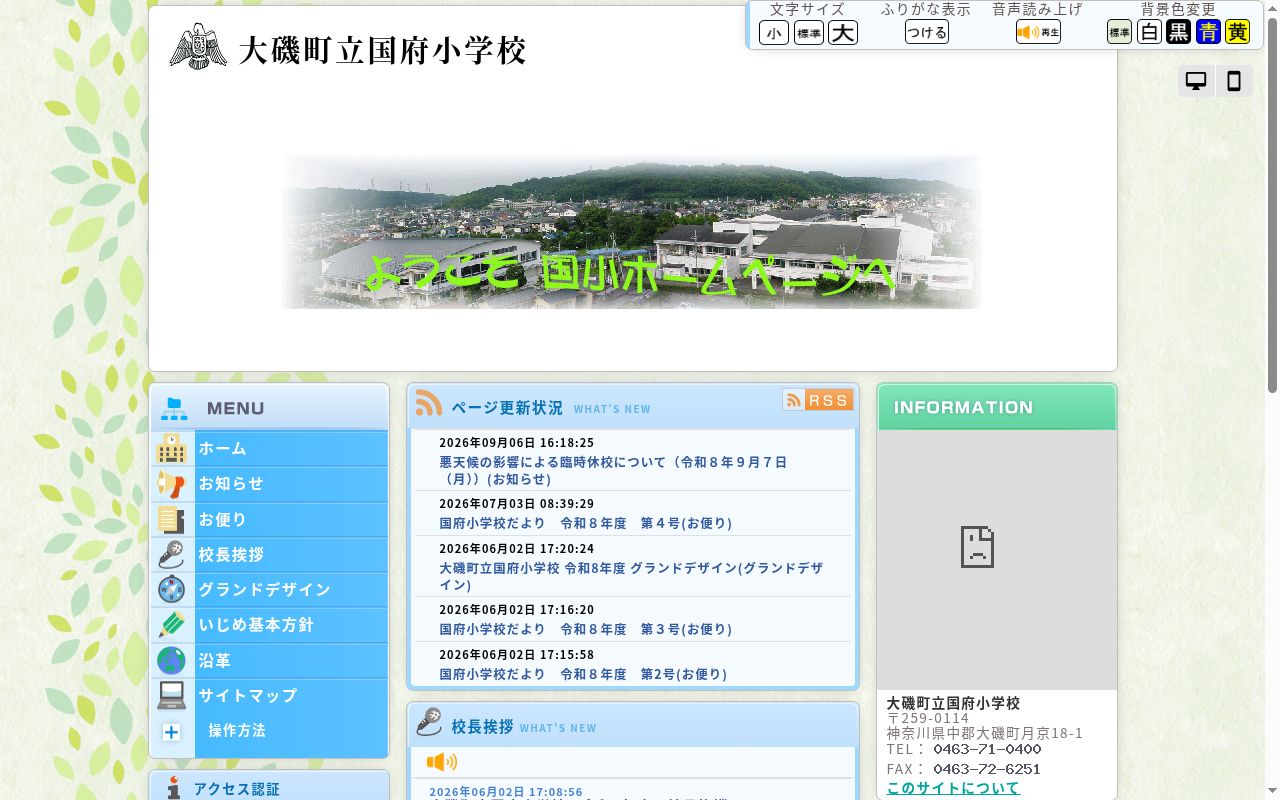
Task: Open the お便り menu item
Action: pyautogui.click(x=270, y=520)
